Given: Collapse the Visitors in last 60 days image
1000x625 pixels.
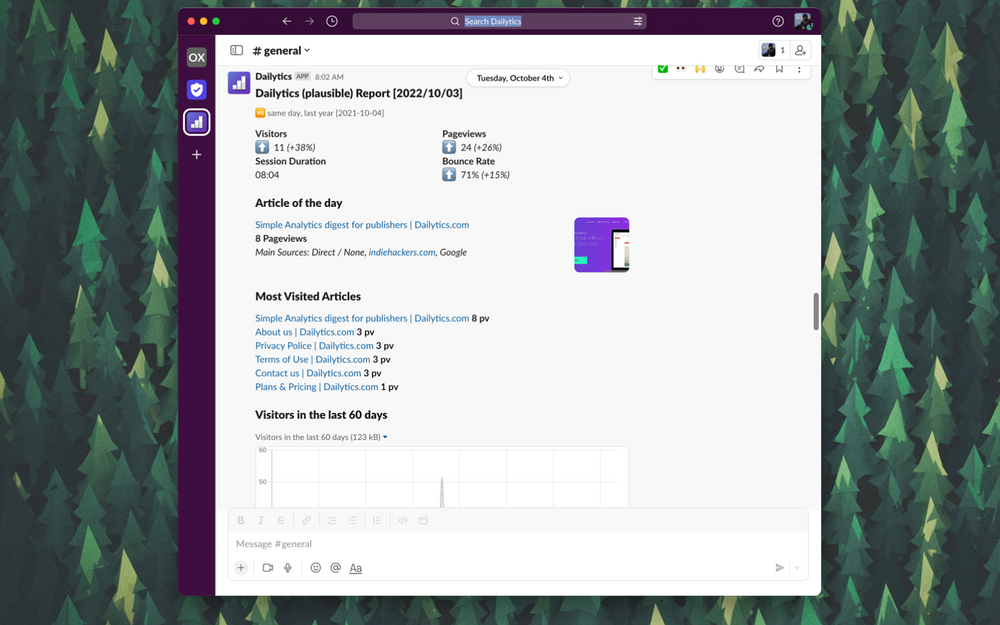Looking at the screenshot, I should 385,437.
